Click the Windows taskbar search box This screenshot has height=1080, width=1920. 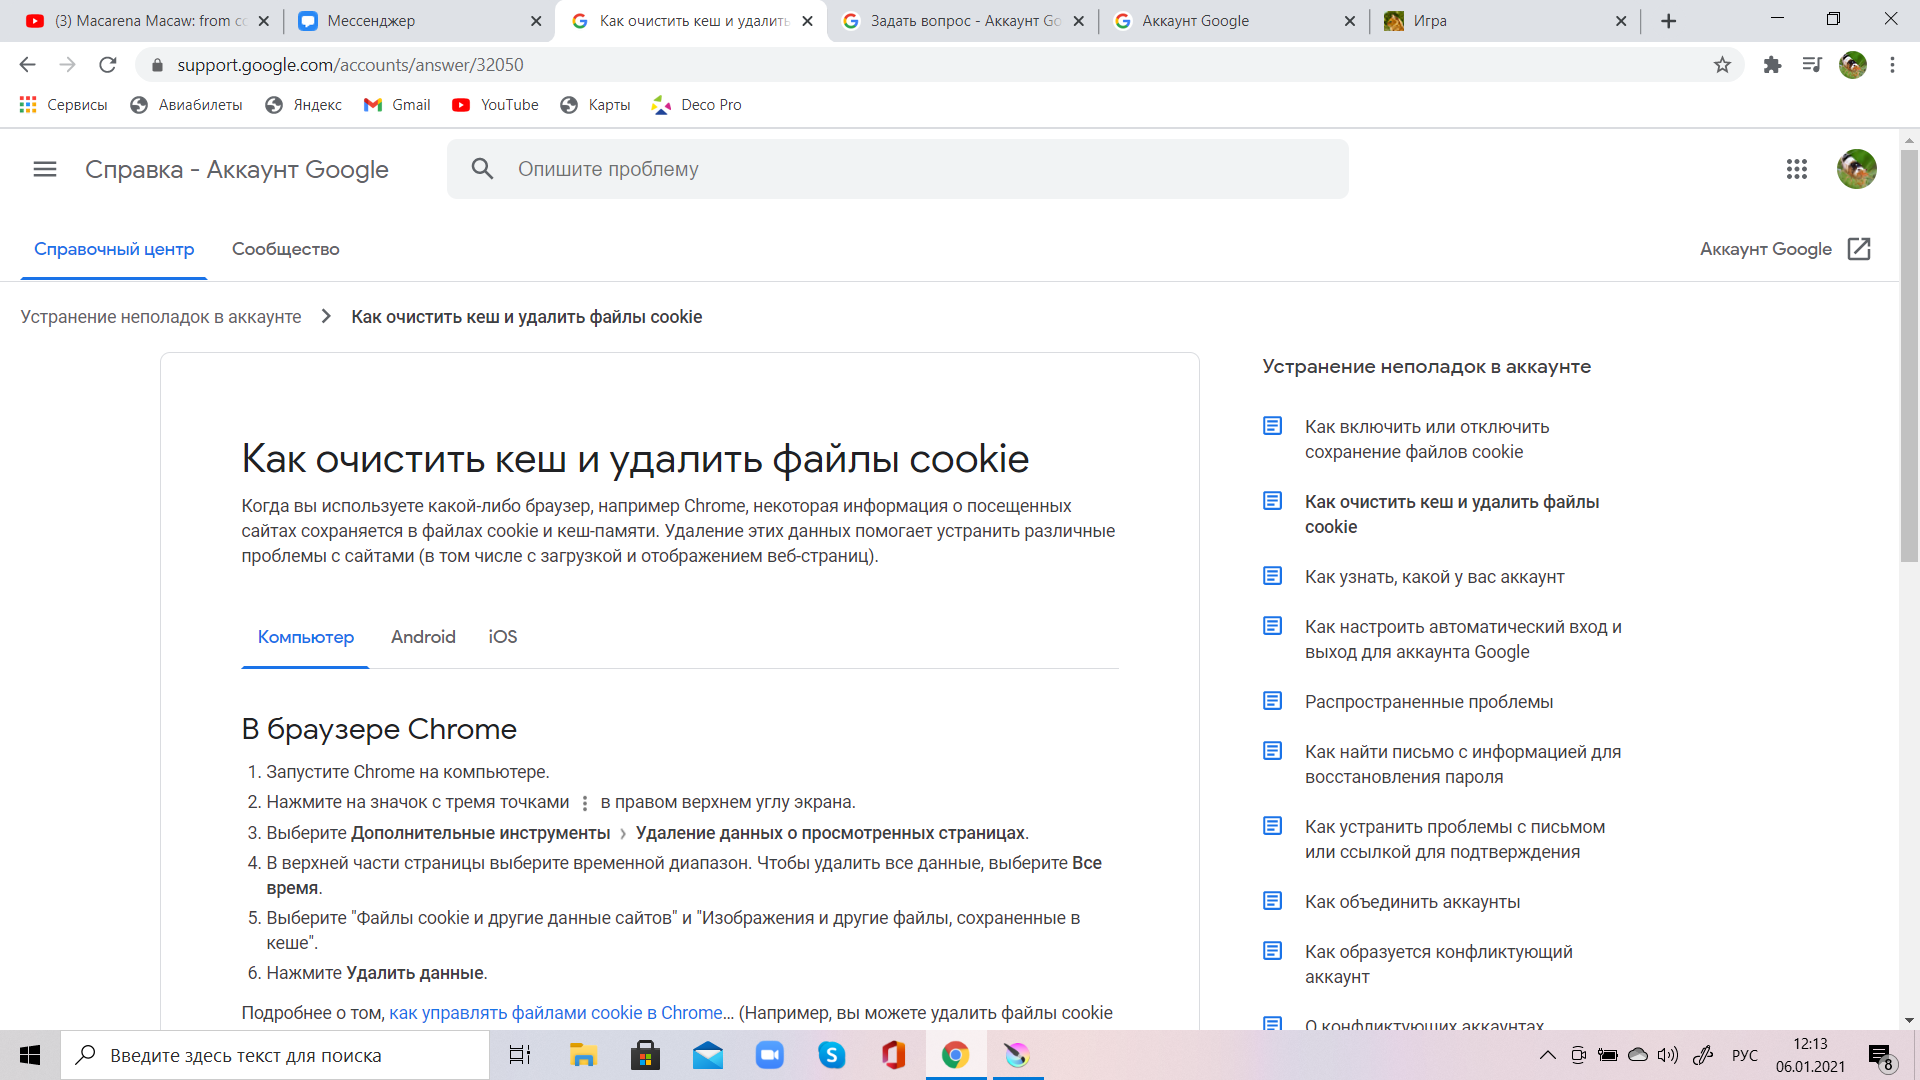click(275, 1055)
